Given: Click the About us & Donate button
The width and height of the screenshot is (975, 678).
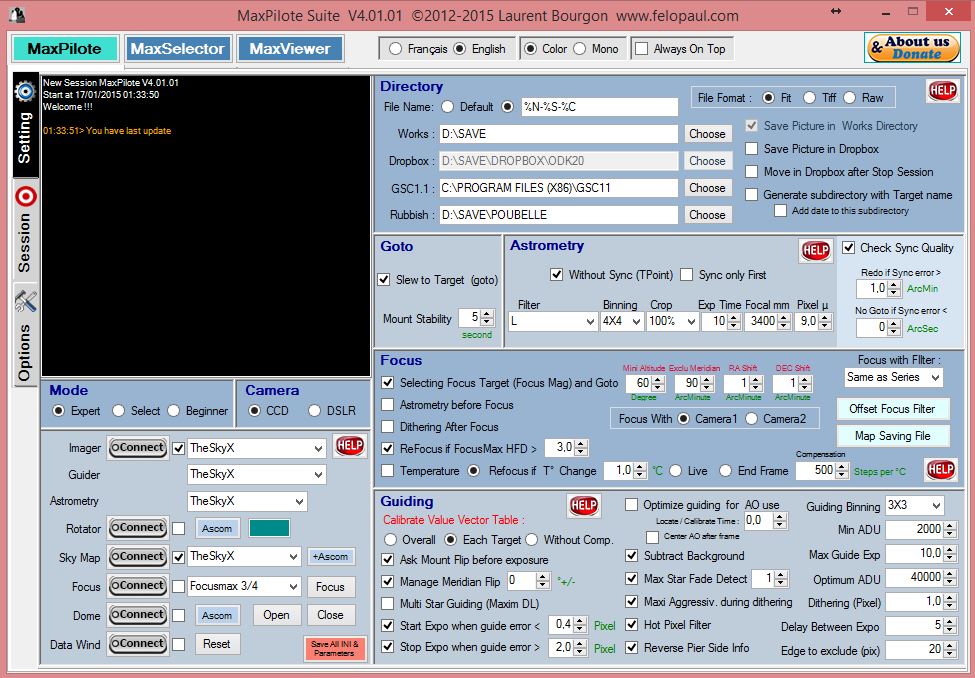Looking at the screenshot, I should 911,47.
